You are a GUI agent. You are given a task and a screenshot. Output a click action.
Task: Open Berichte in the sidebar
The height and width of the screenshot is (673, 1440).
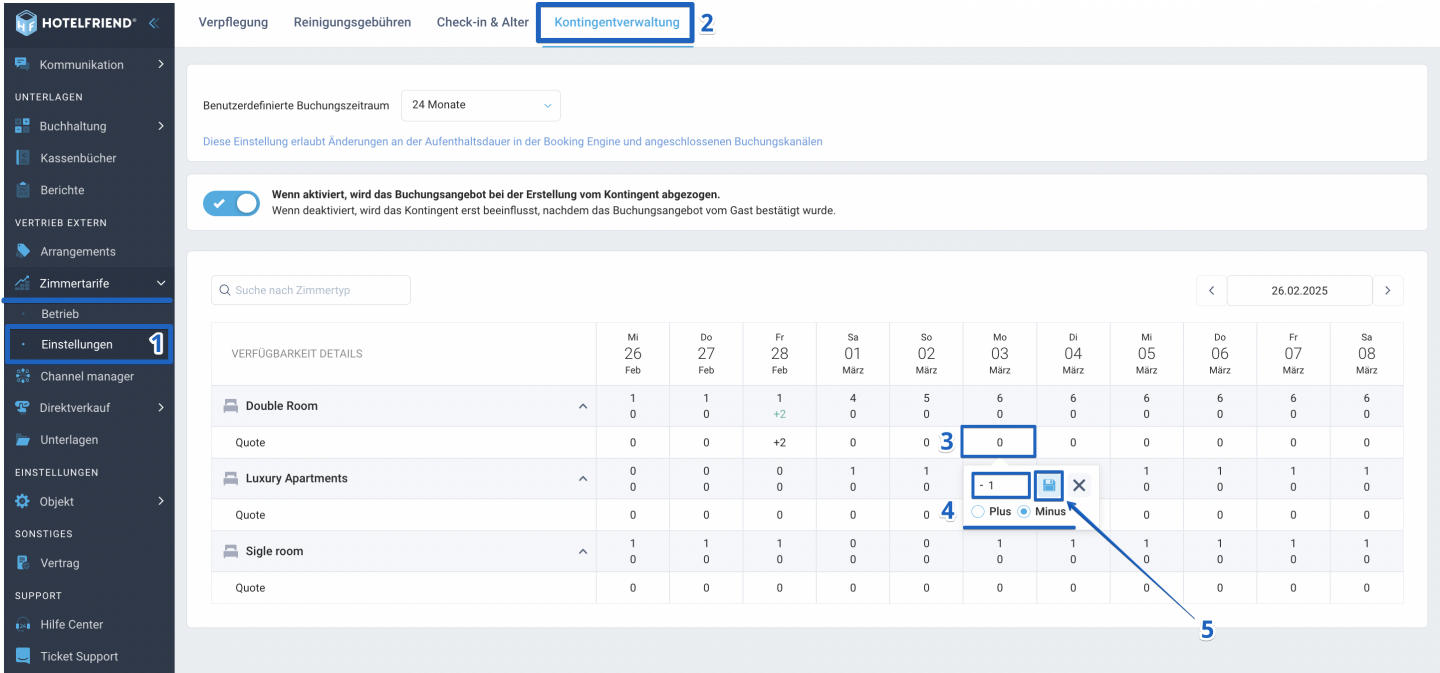[62, 190]
